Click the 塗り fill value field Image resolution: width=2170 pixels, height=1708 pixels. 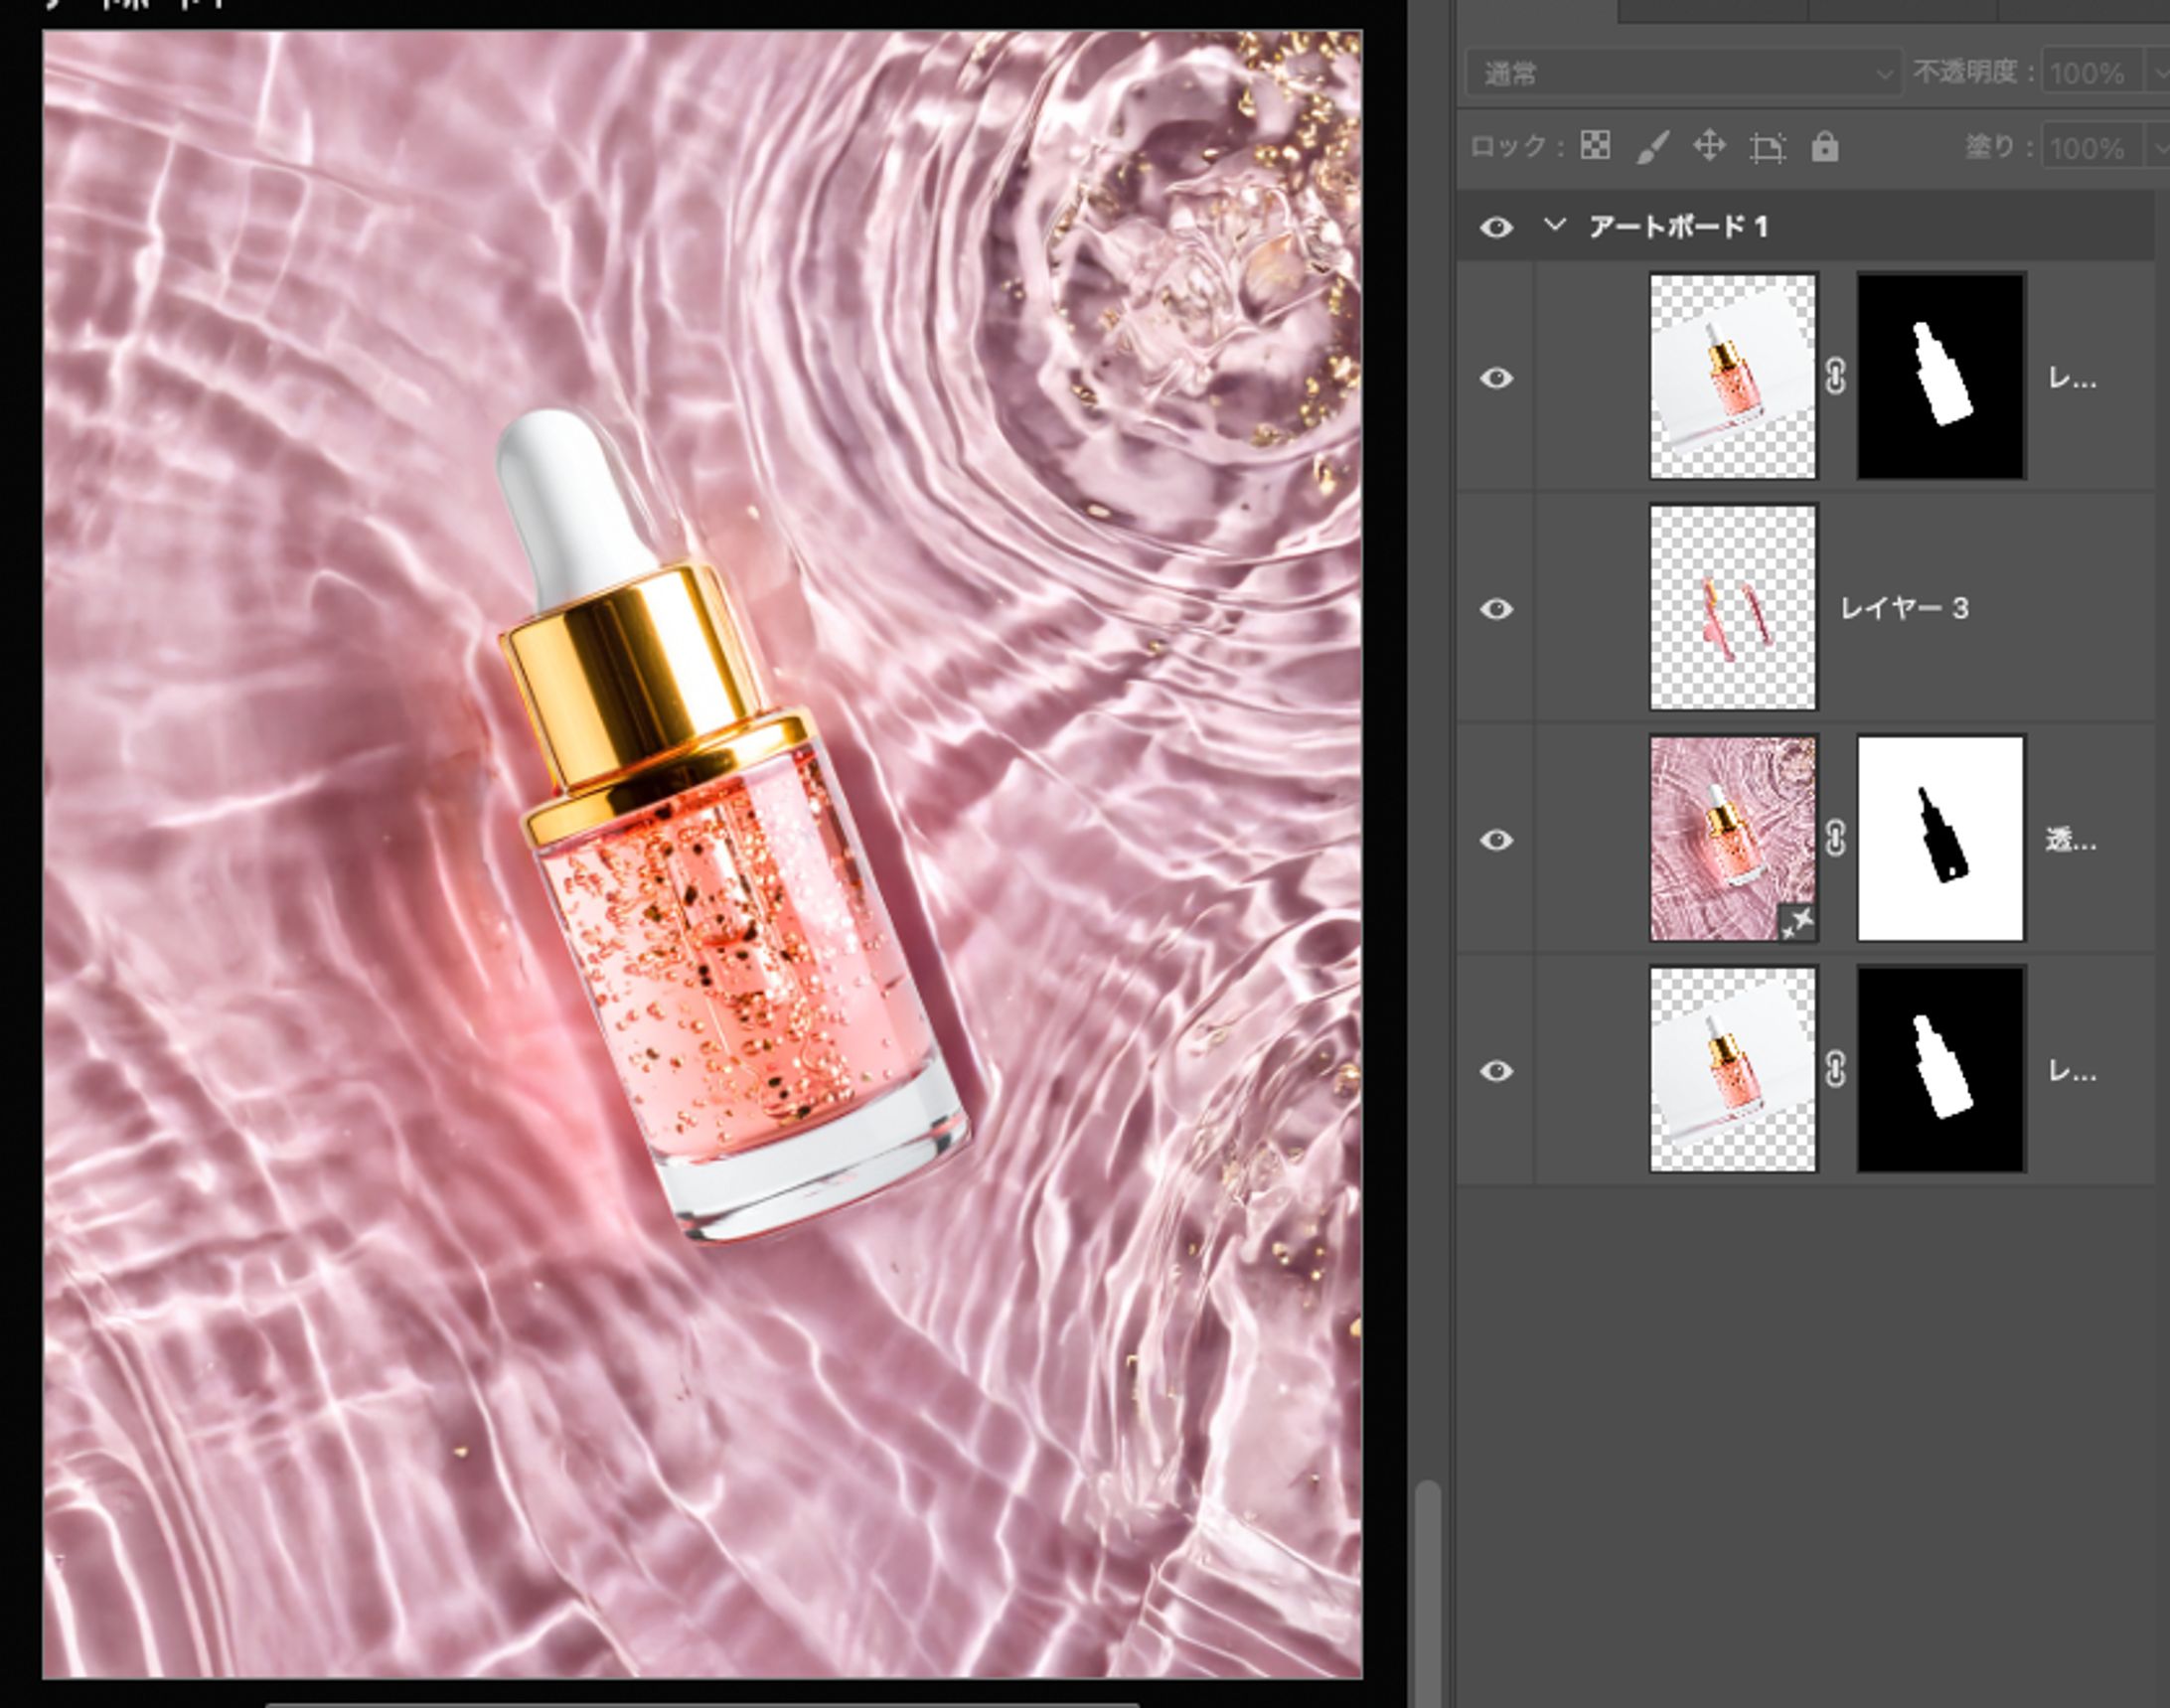pyautogui.click(x=2093, y=148)
